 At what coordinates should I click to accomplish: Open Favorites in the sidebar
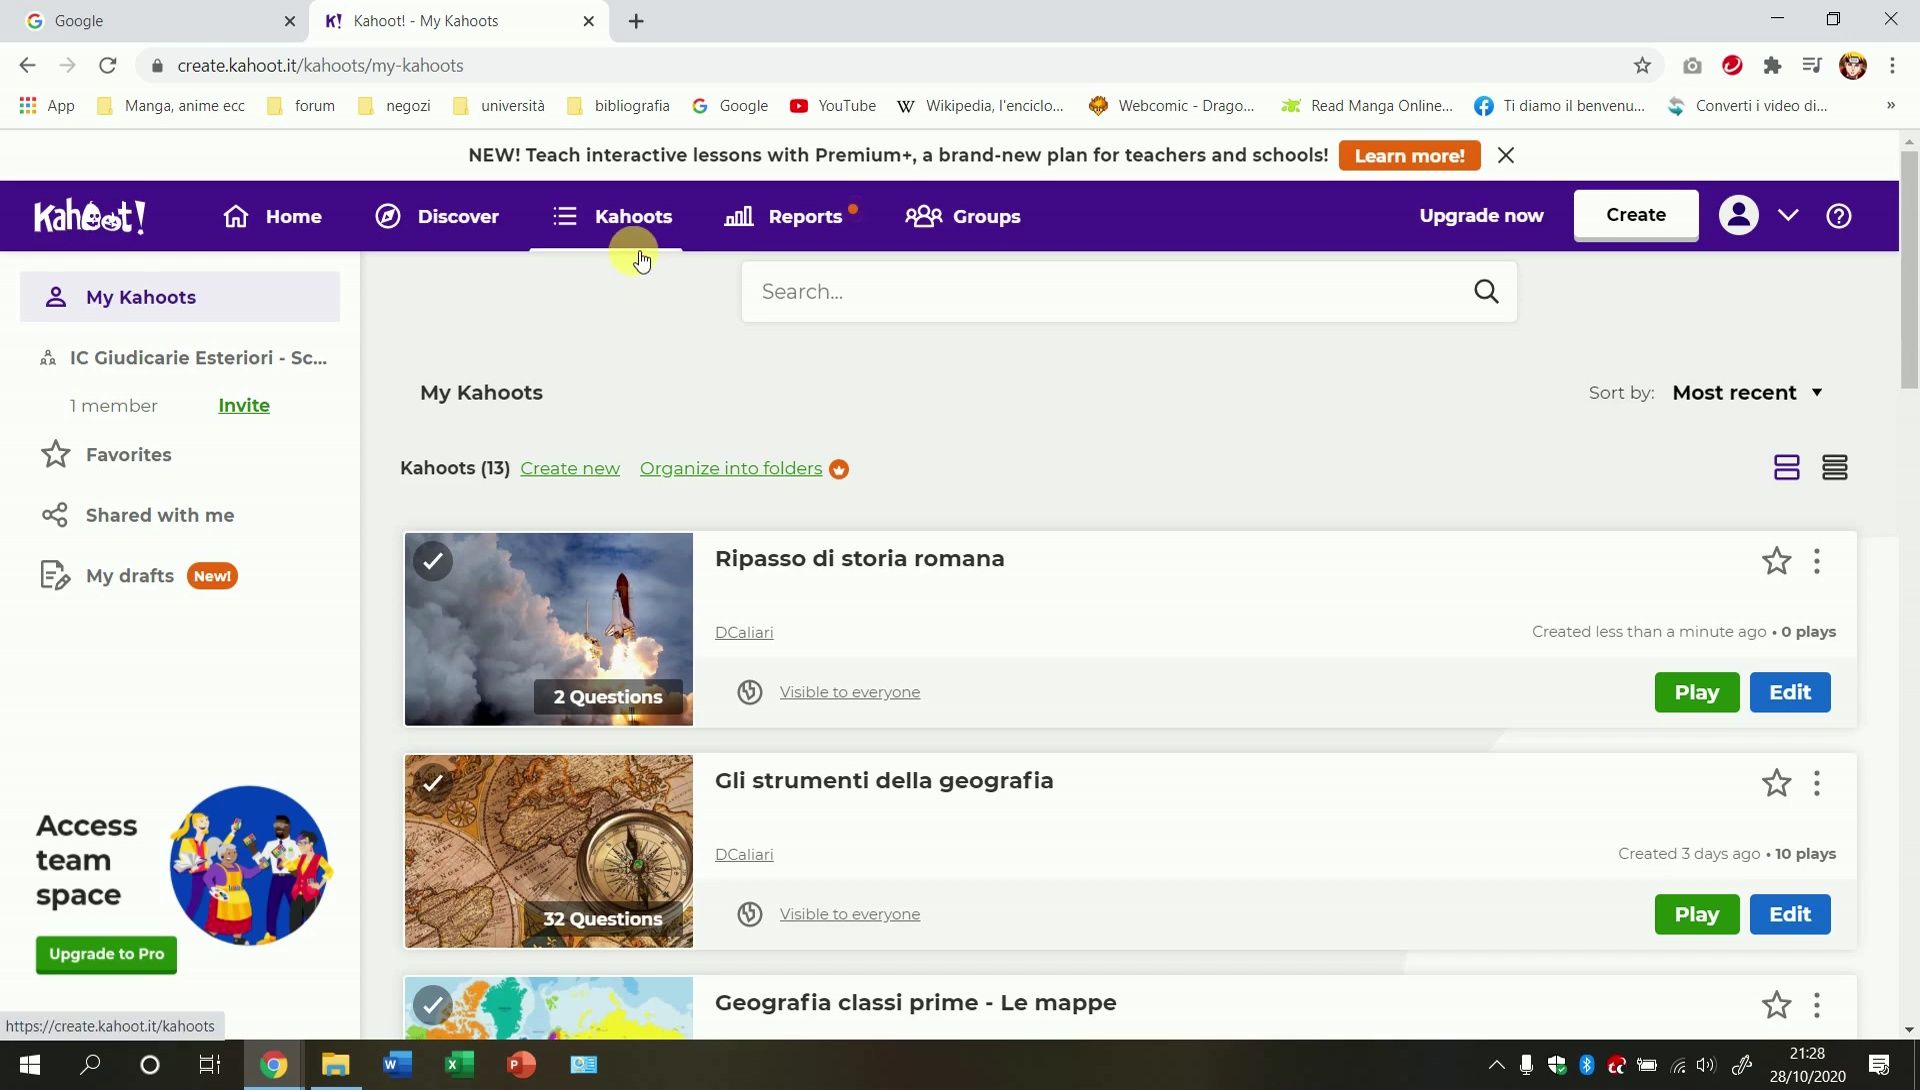click(106, 455)
